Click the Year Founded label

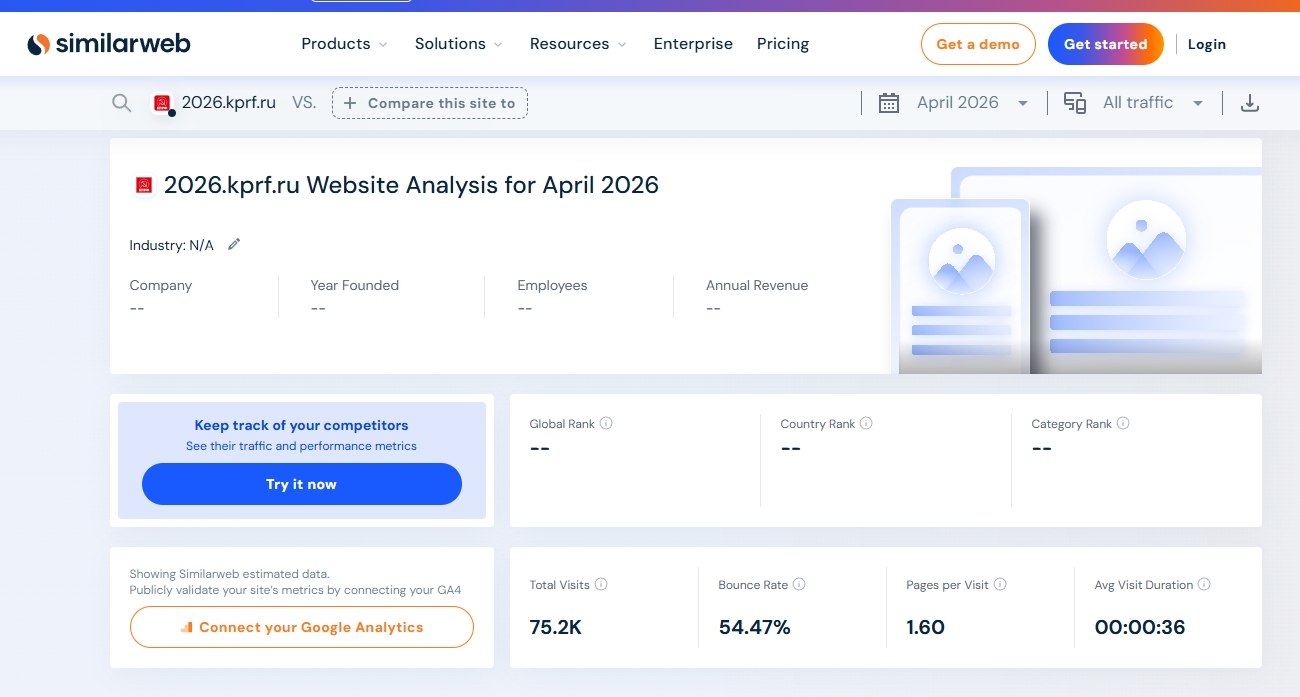355,285
